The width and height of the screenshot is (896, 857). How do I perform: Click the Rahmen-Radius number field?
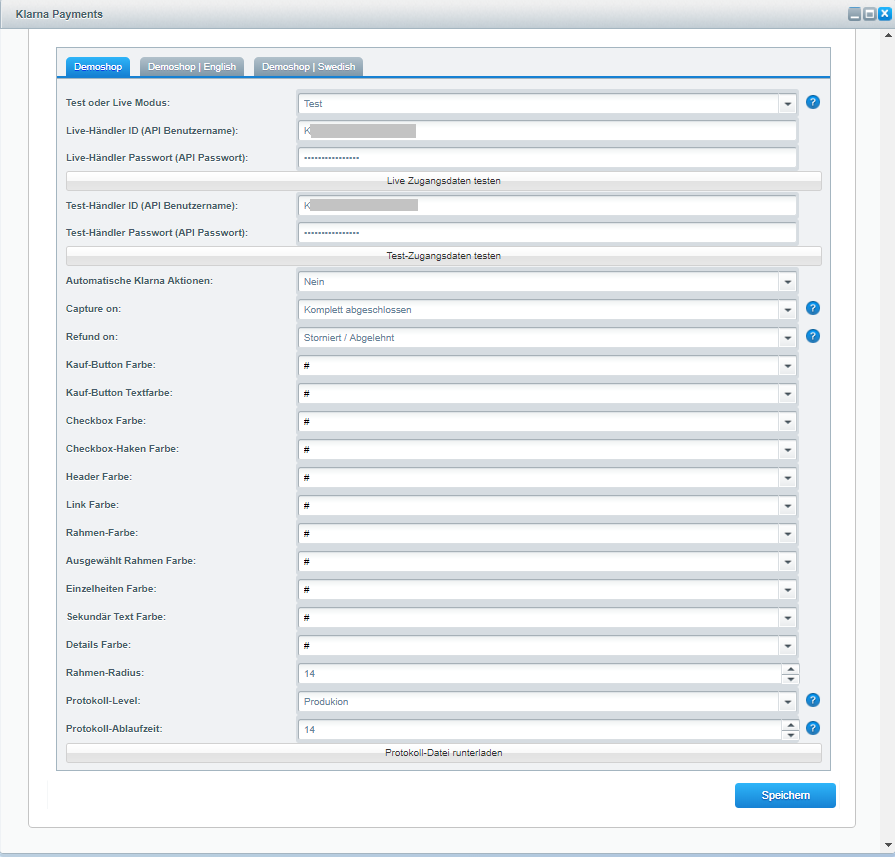click(x=540, y=674)
